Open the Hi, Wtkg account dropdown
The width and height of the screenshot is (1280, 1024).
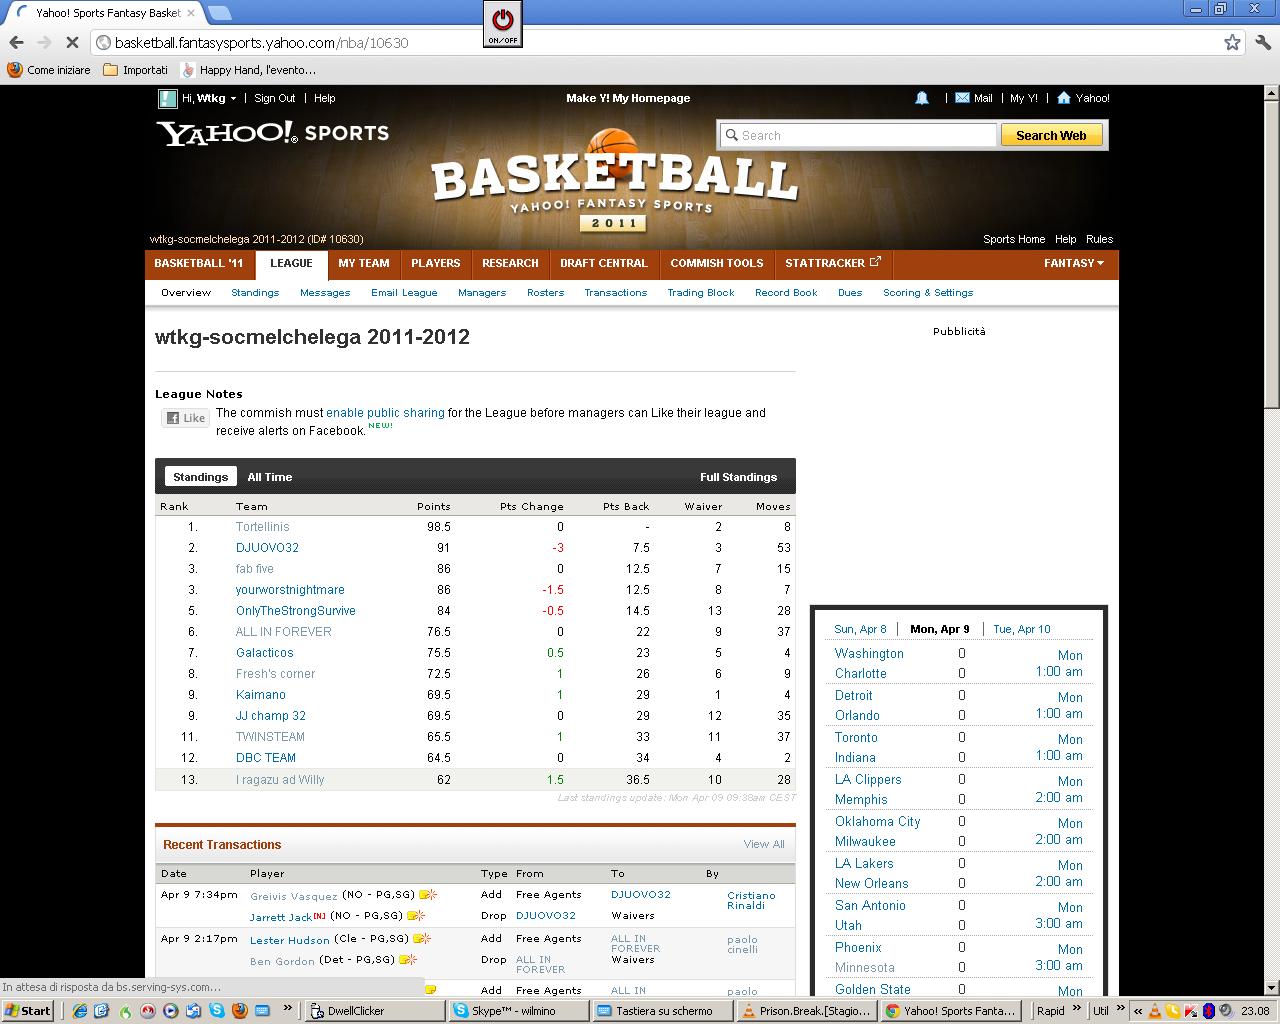click(210, 98)
